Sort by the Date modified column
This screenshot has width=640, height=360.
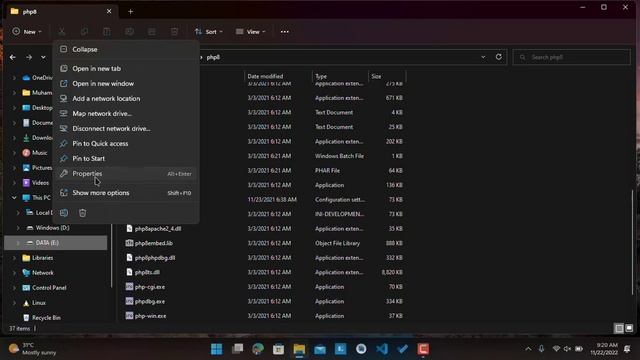[278, 76]
